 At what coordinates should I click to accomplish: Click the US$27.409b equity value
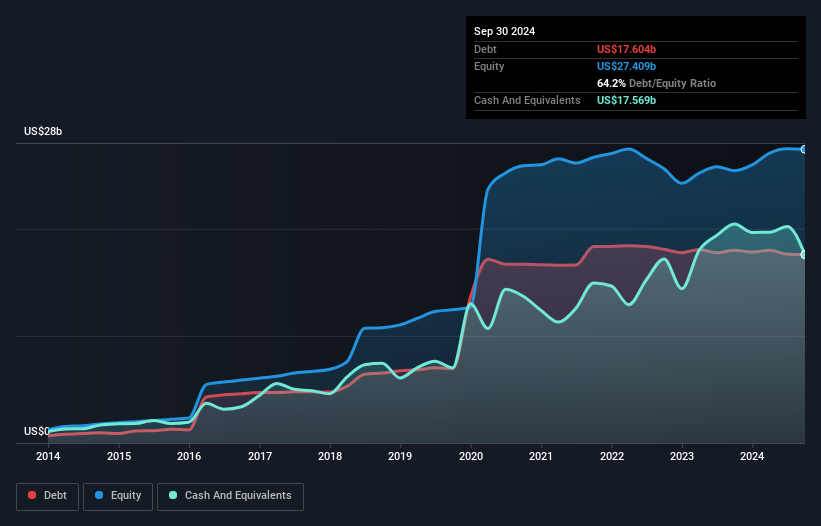pos(626,66)
